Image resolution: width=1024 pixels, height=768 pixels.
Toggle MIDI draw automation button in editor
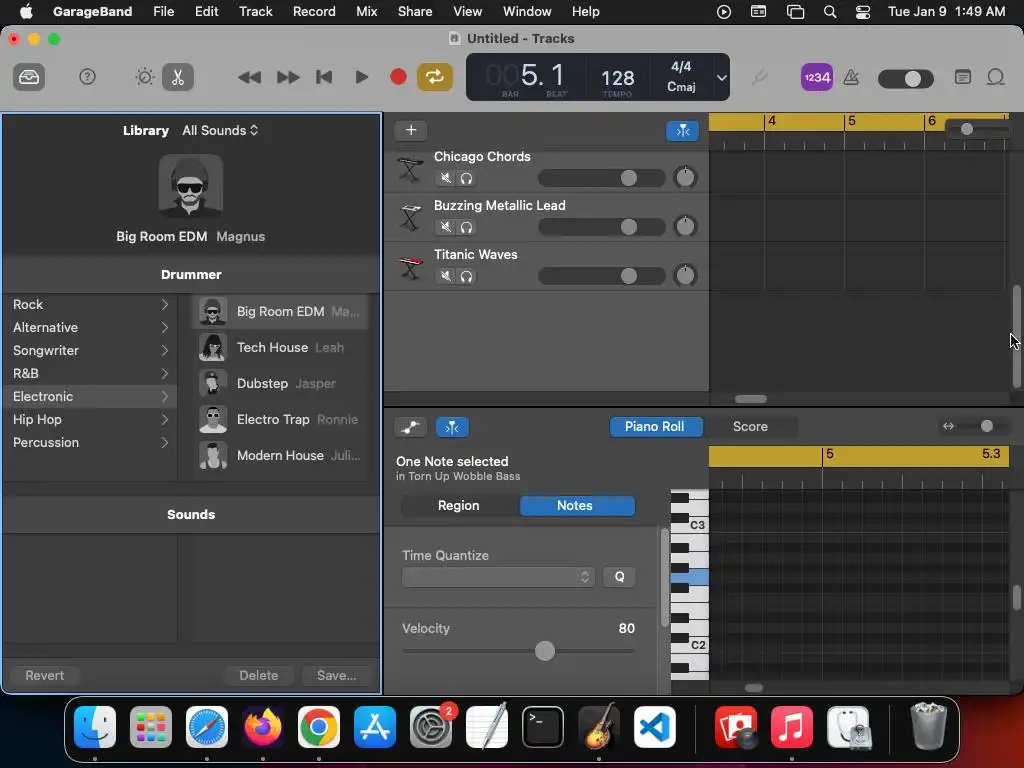[411, 427]
